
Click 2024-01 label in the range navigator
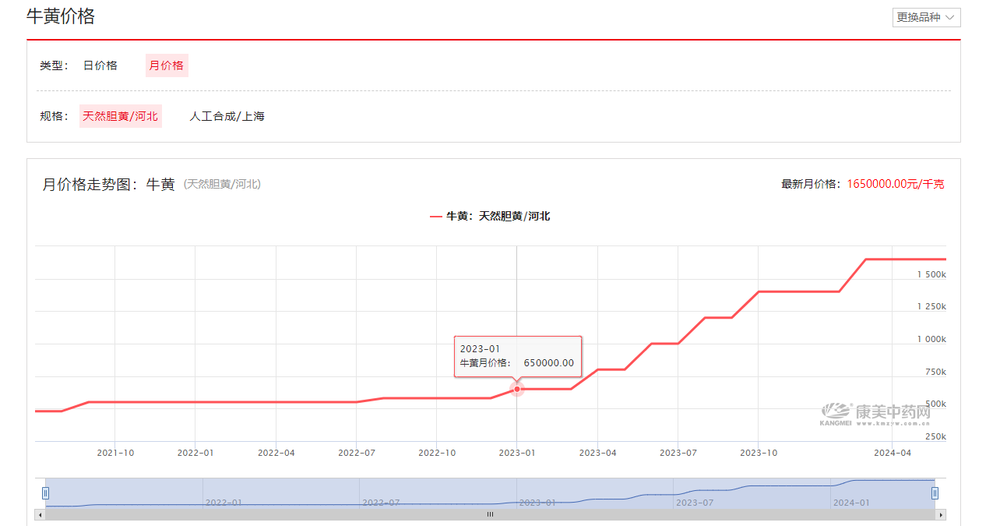point(851,502)
